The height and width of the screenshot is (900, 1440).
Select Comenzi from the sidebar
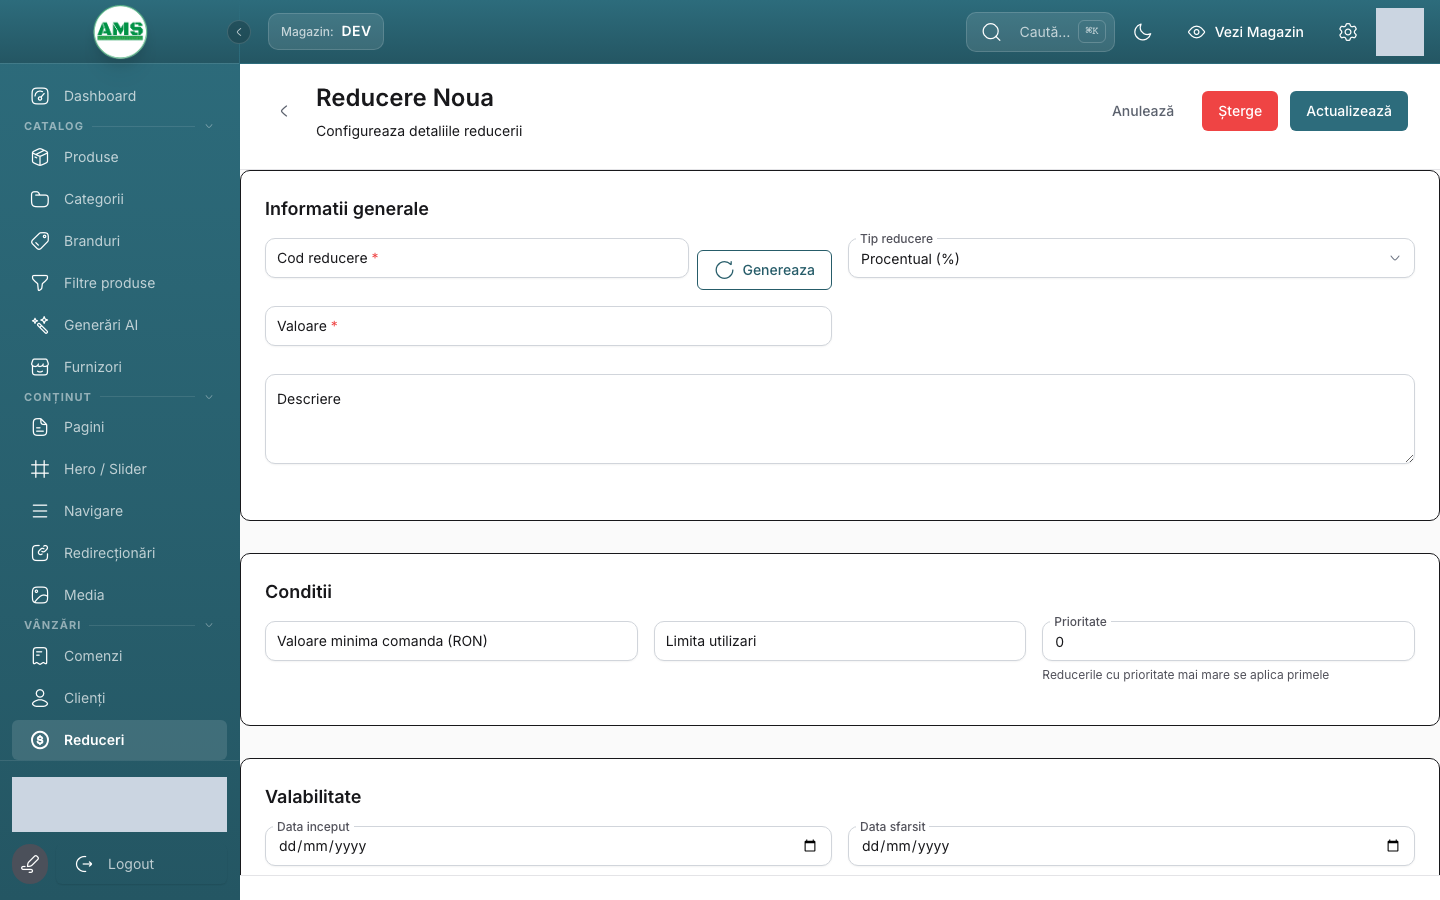point(119,656)
